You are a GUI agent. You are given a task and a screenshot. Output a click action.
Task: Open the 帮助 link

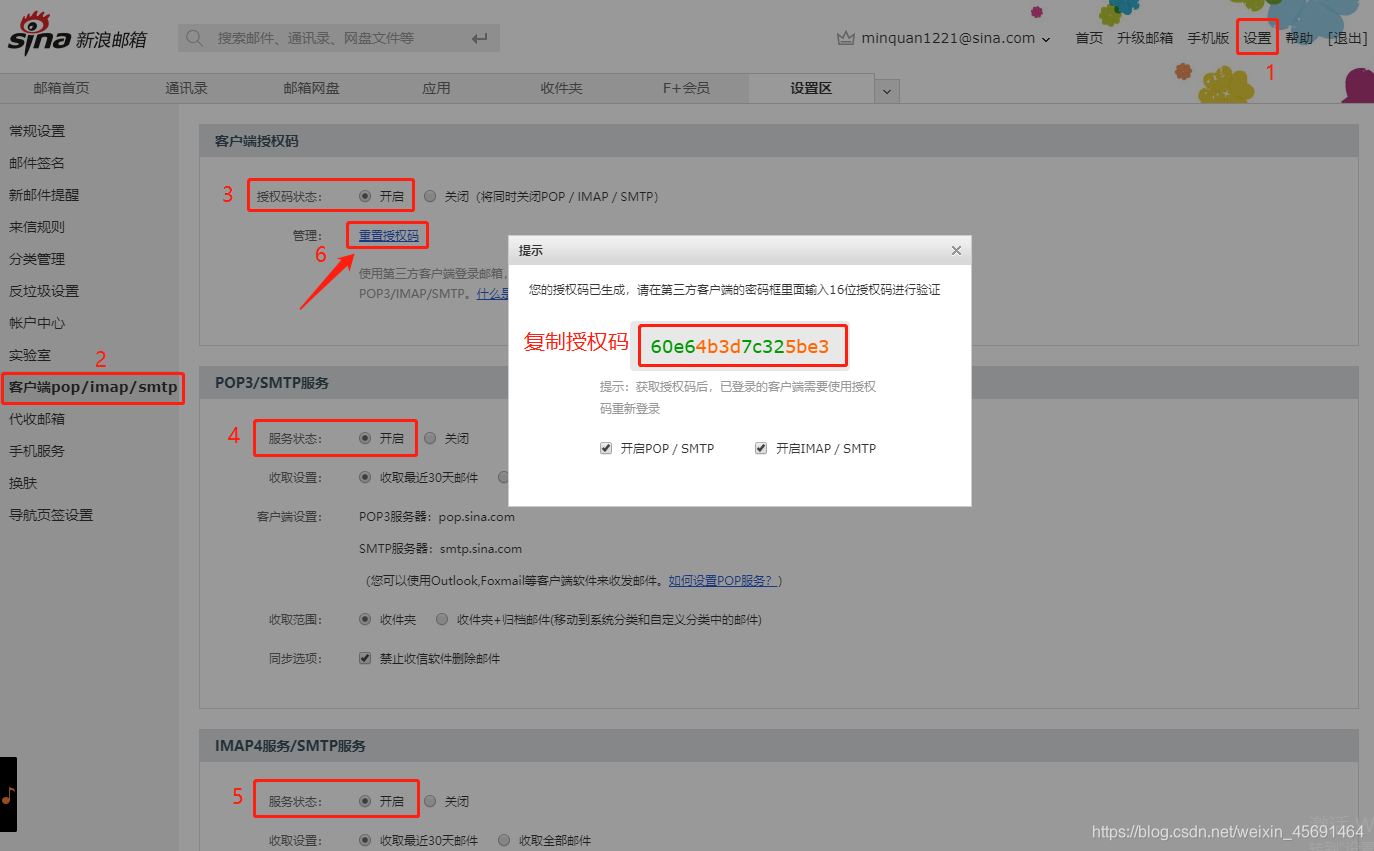[1299, 38]
